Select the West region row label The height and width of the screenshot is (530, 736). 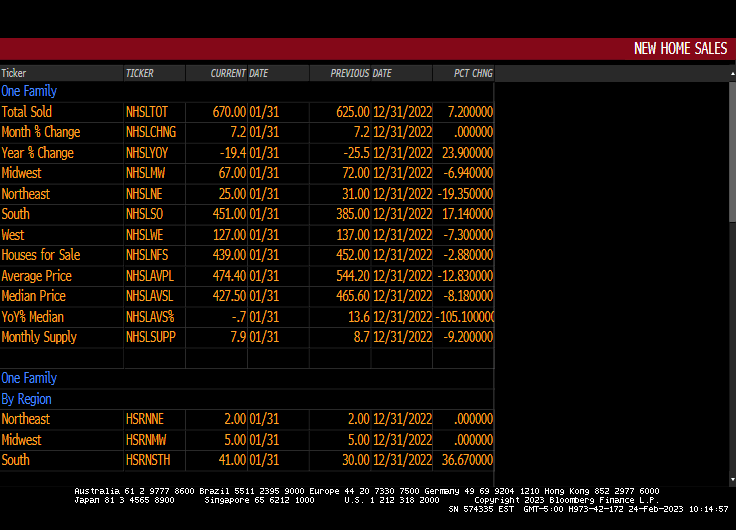click(13, 234)
